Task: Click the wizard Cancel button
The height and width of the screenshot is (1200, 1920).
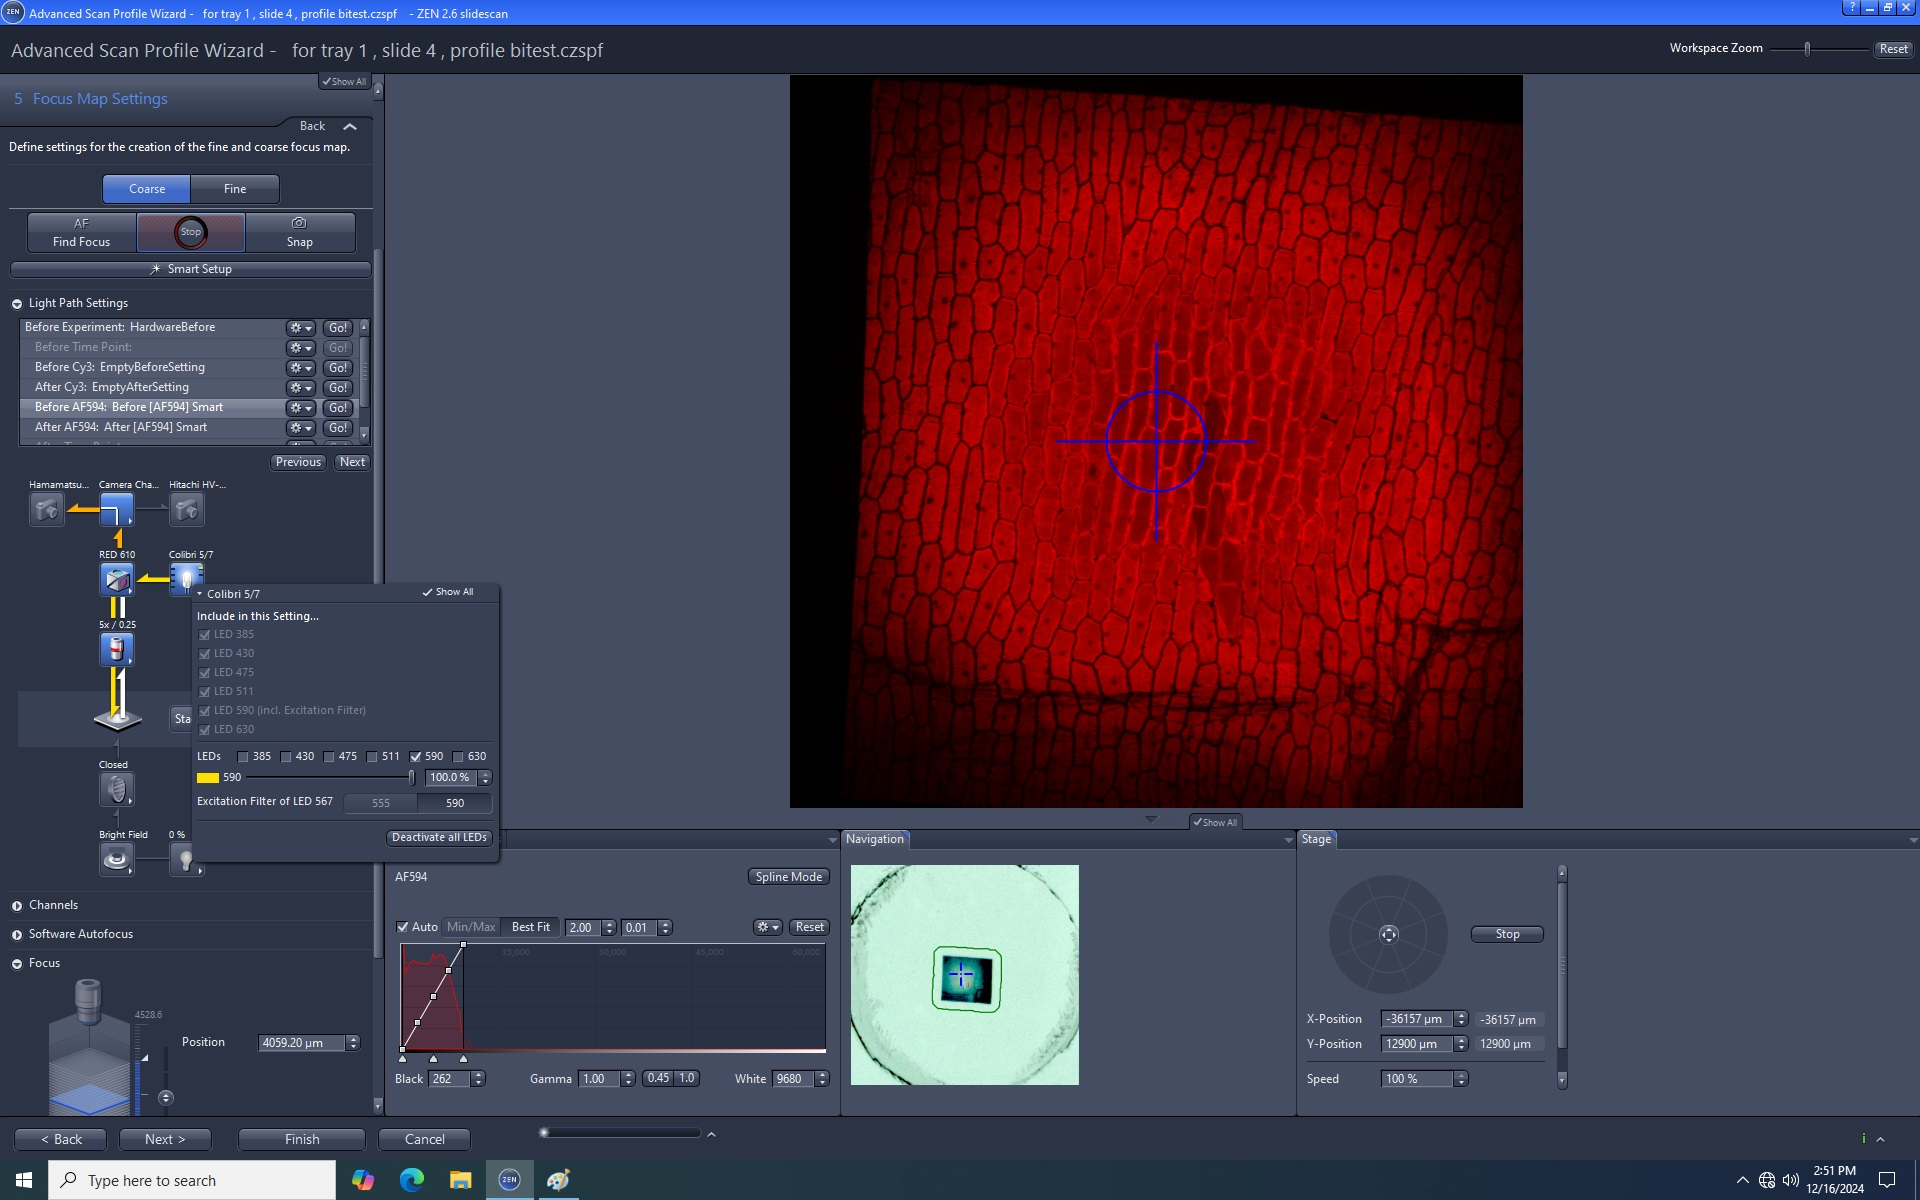Action: (425, 1139)
